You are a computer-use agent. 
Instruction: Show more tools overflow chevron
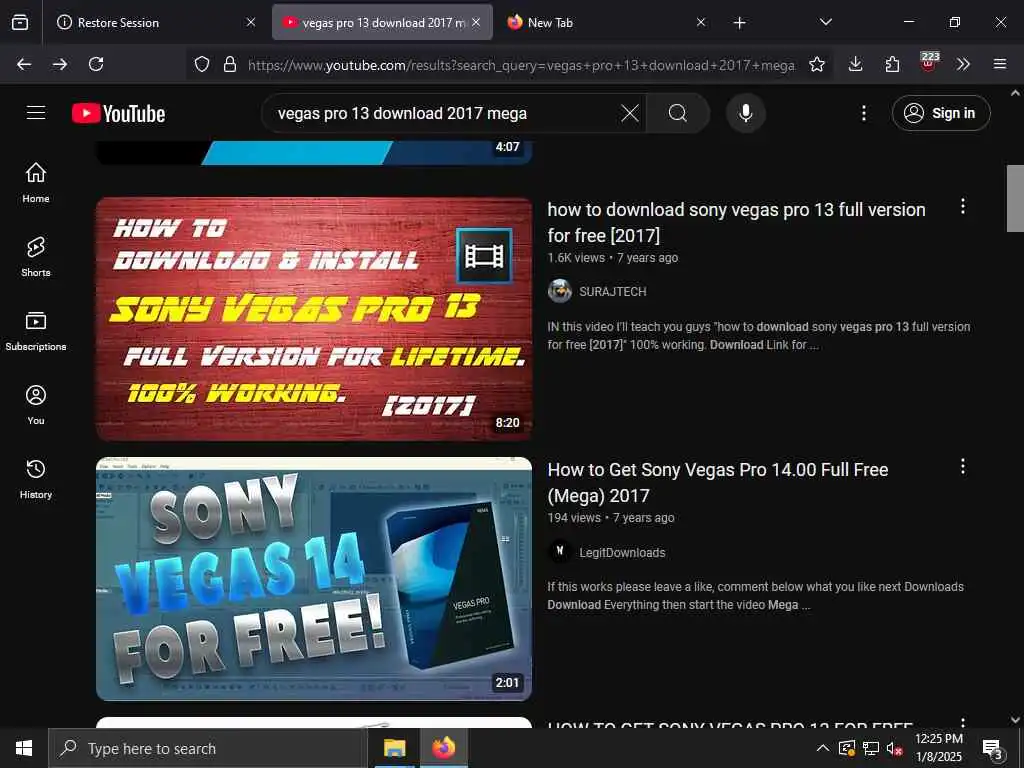(x=963, y=64)
